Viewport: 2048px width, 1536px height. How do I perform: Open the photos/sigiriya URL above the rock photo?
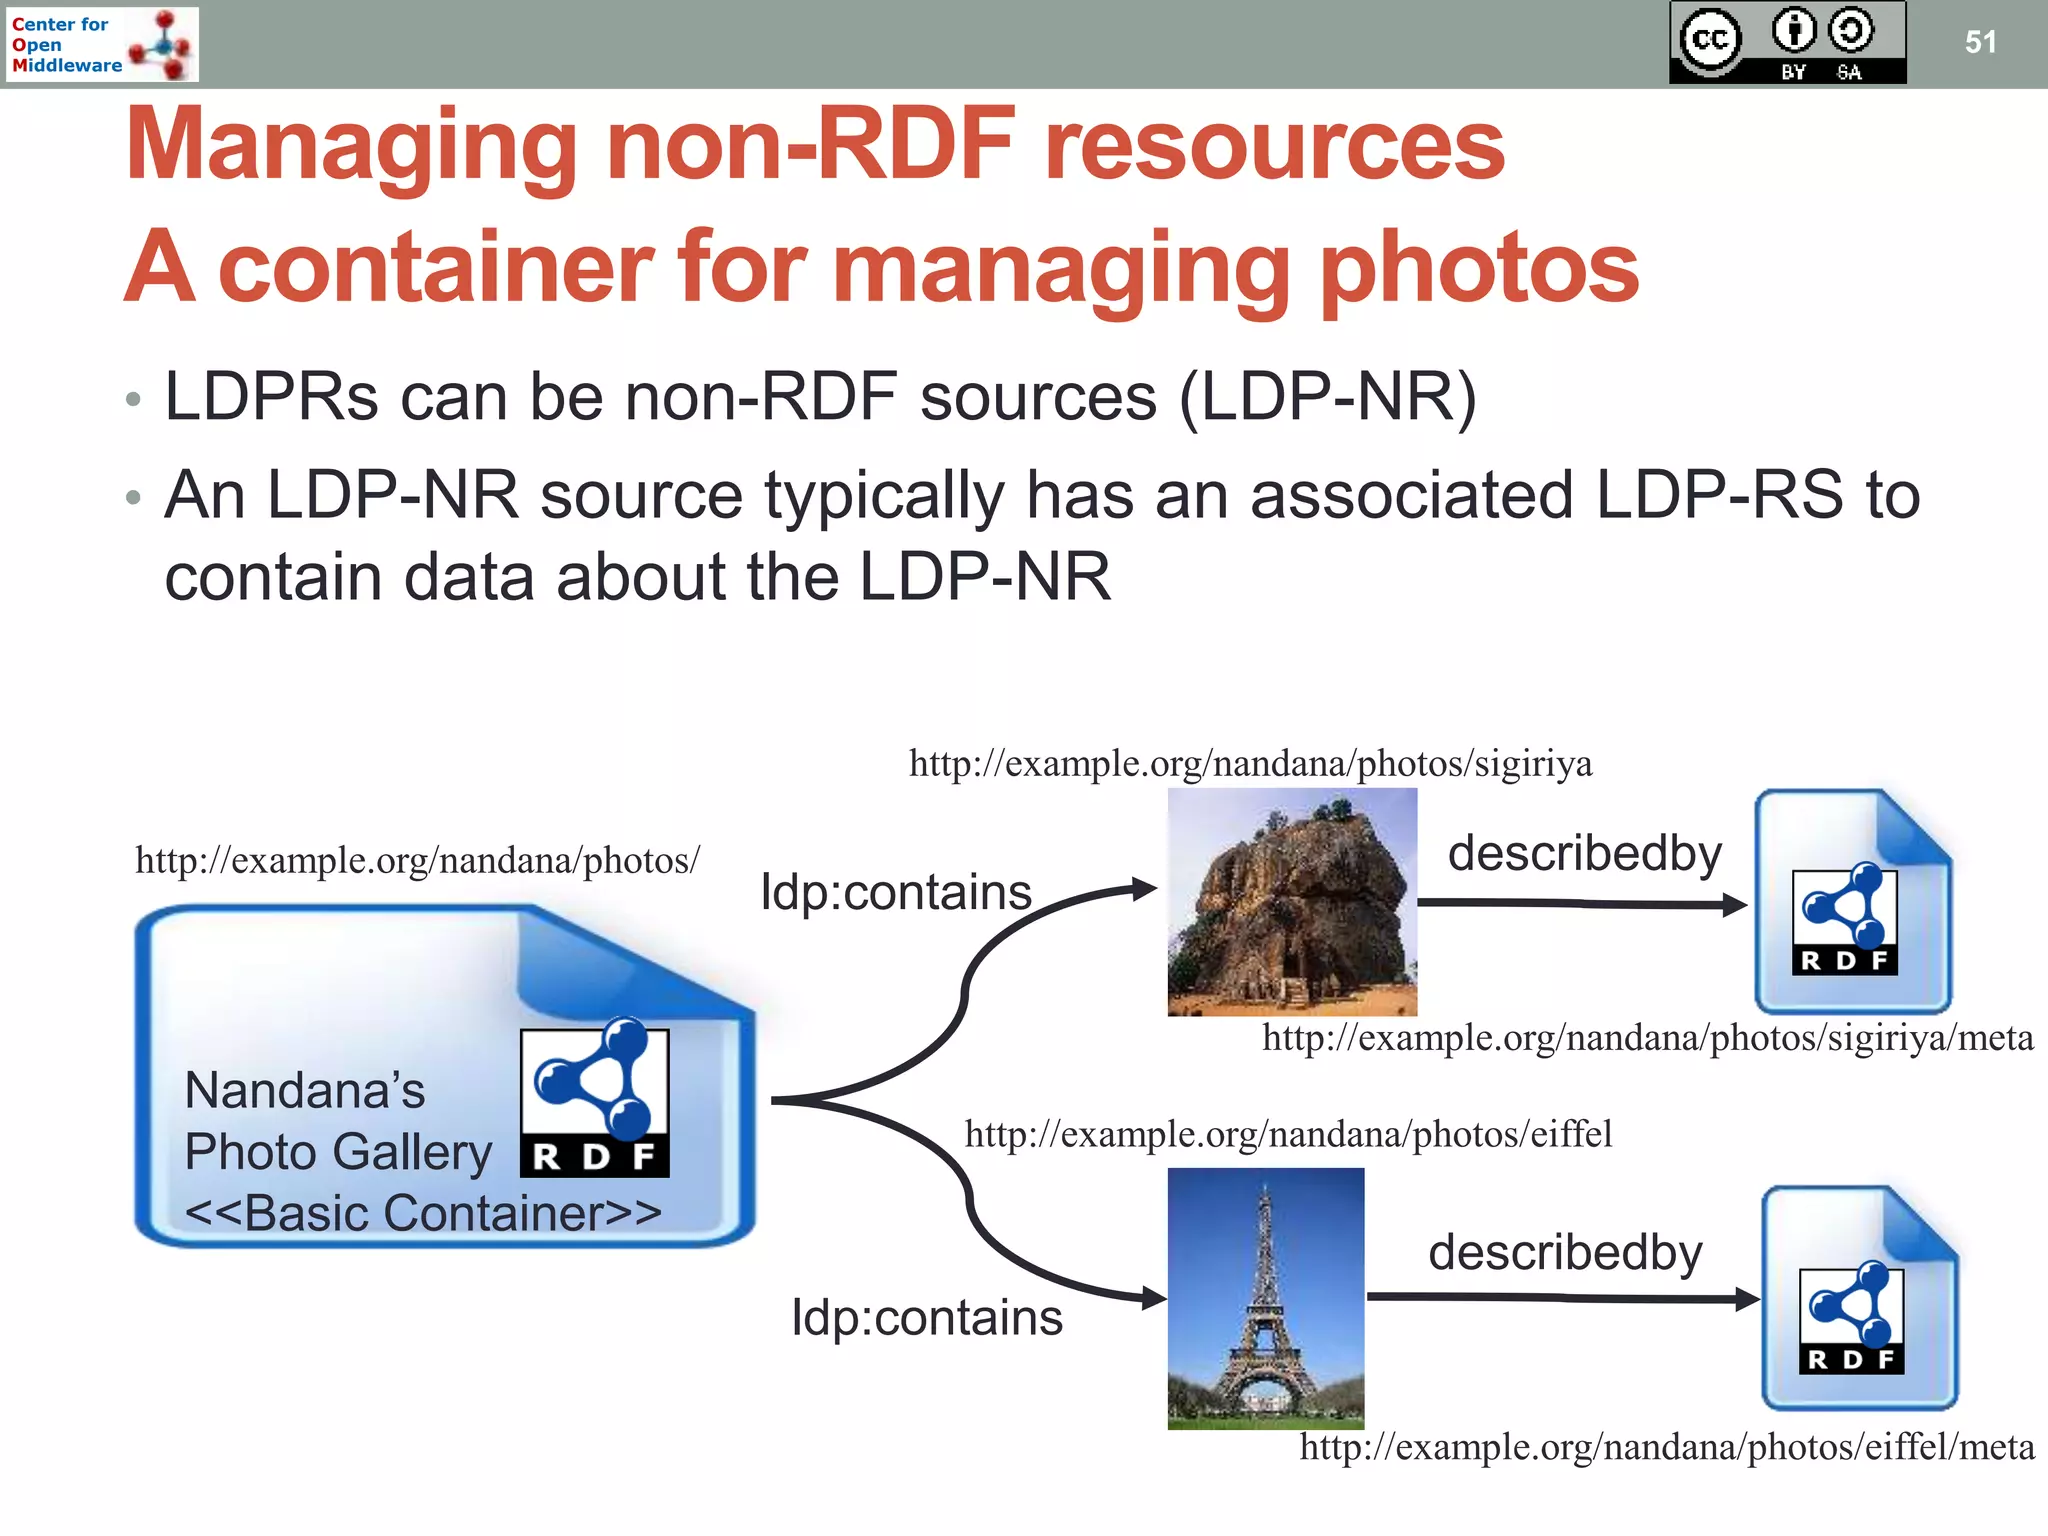point(1250,764)
